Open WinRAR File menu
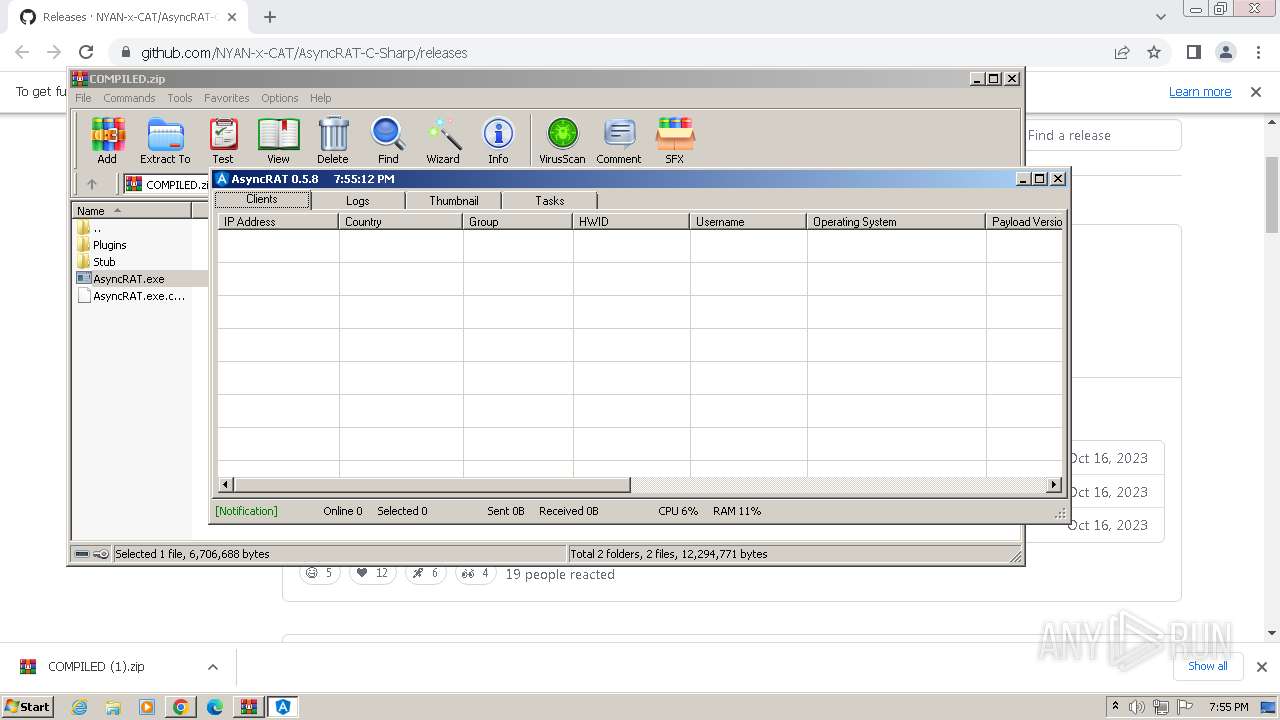This screenshot has height=720, width=1280. point(83,98)
